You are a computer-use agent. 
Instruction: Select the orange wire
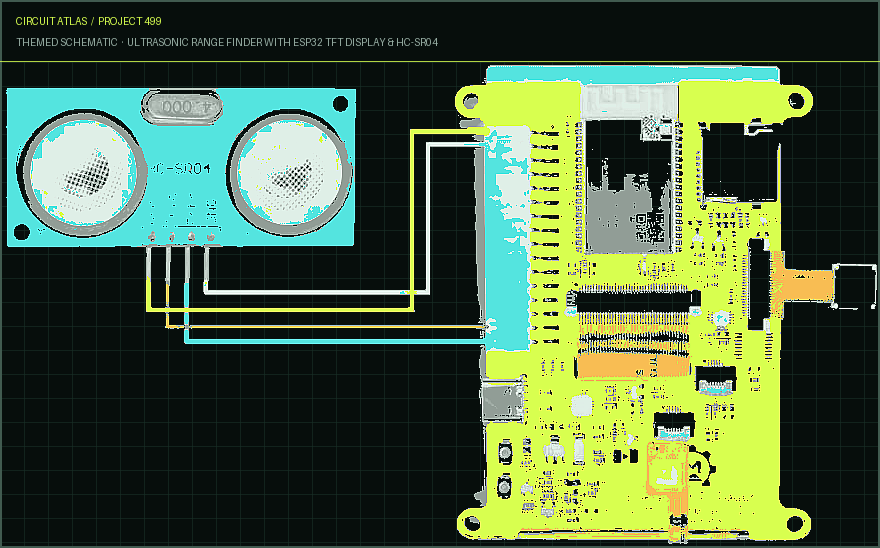(x=326, y=326)
